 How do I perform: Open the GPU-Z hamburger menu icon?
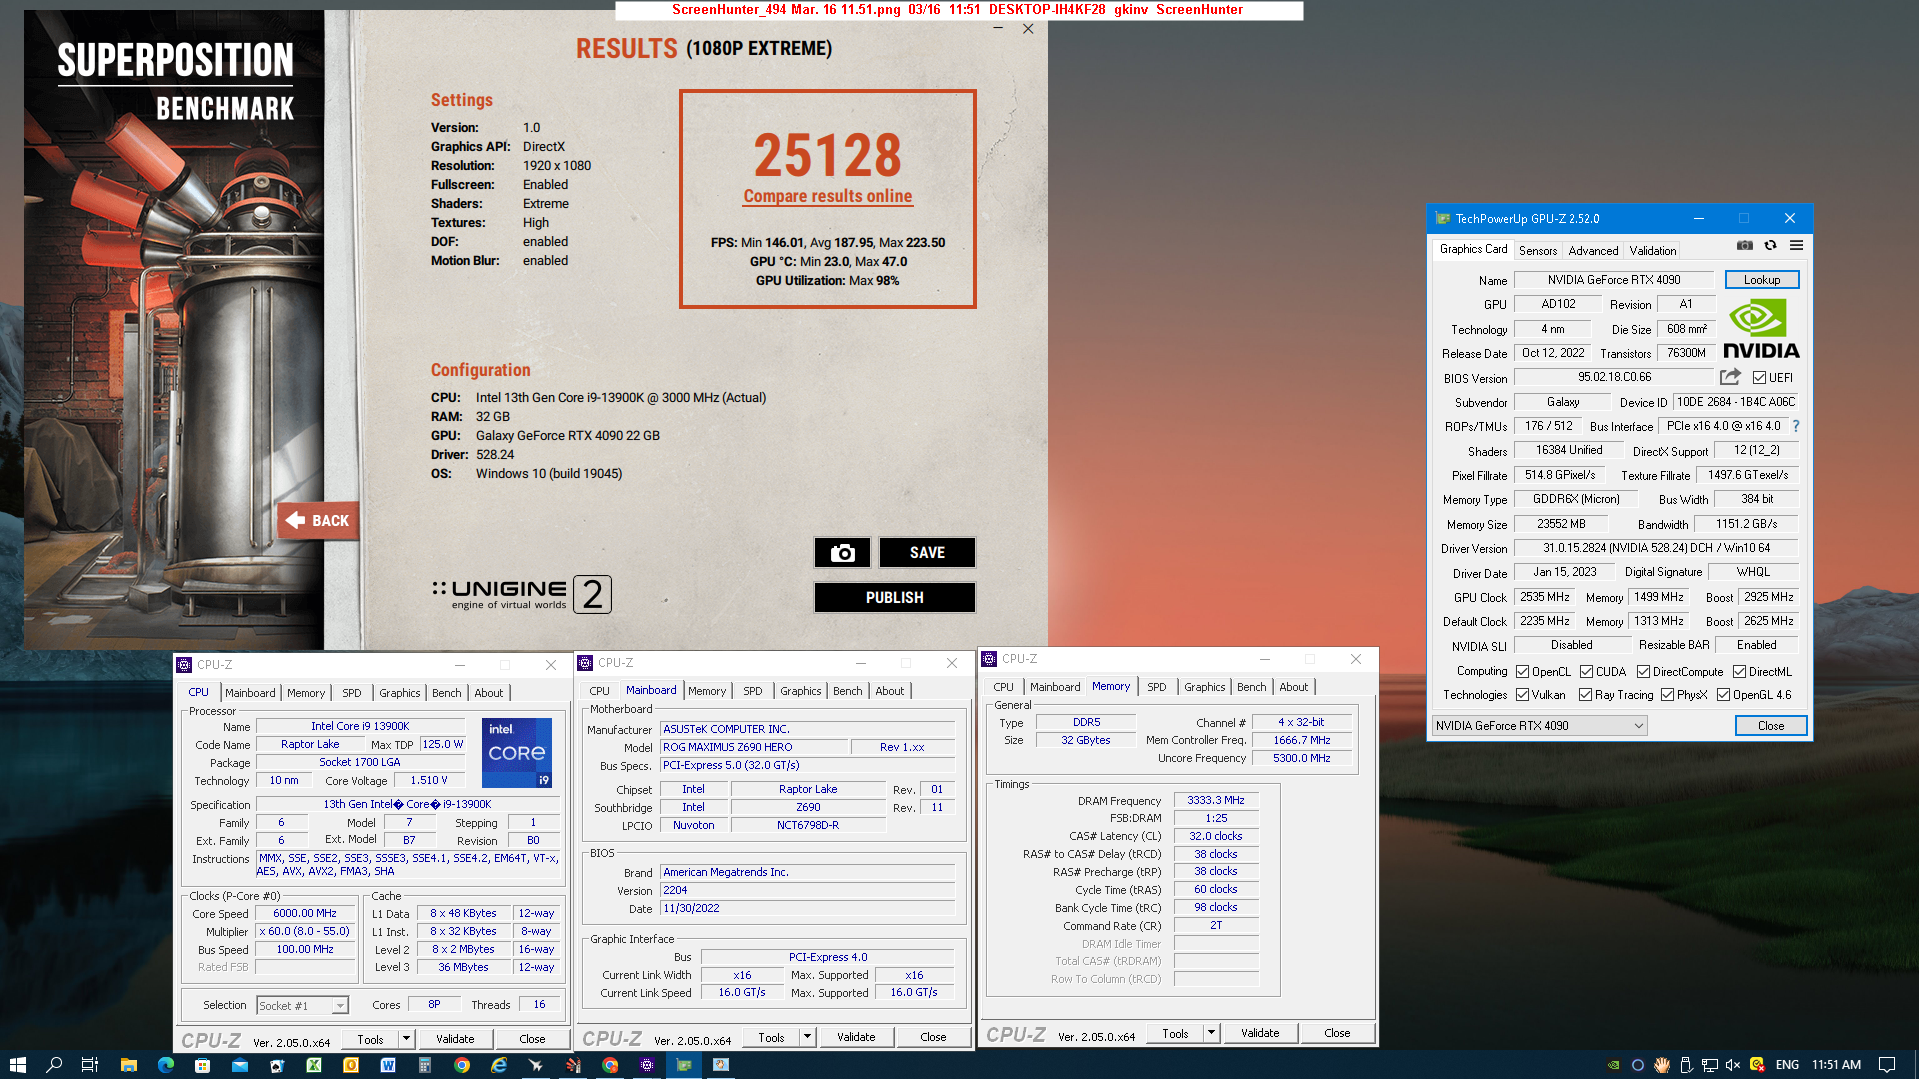[1796, 245]
